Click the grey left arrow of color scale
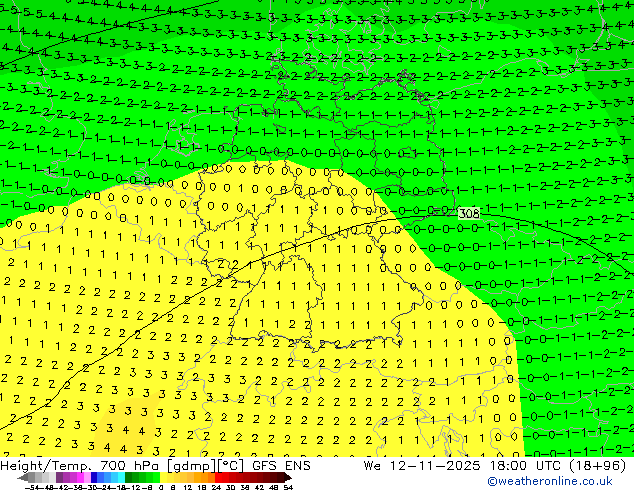Screen dimensions: 634x490 [x=23, y=477]
